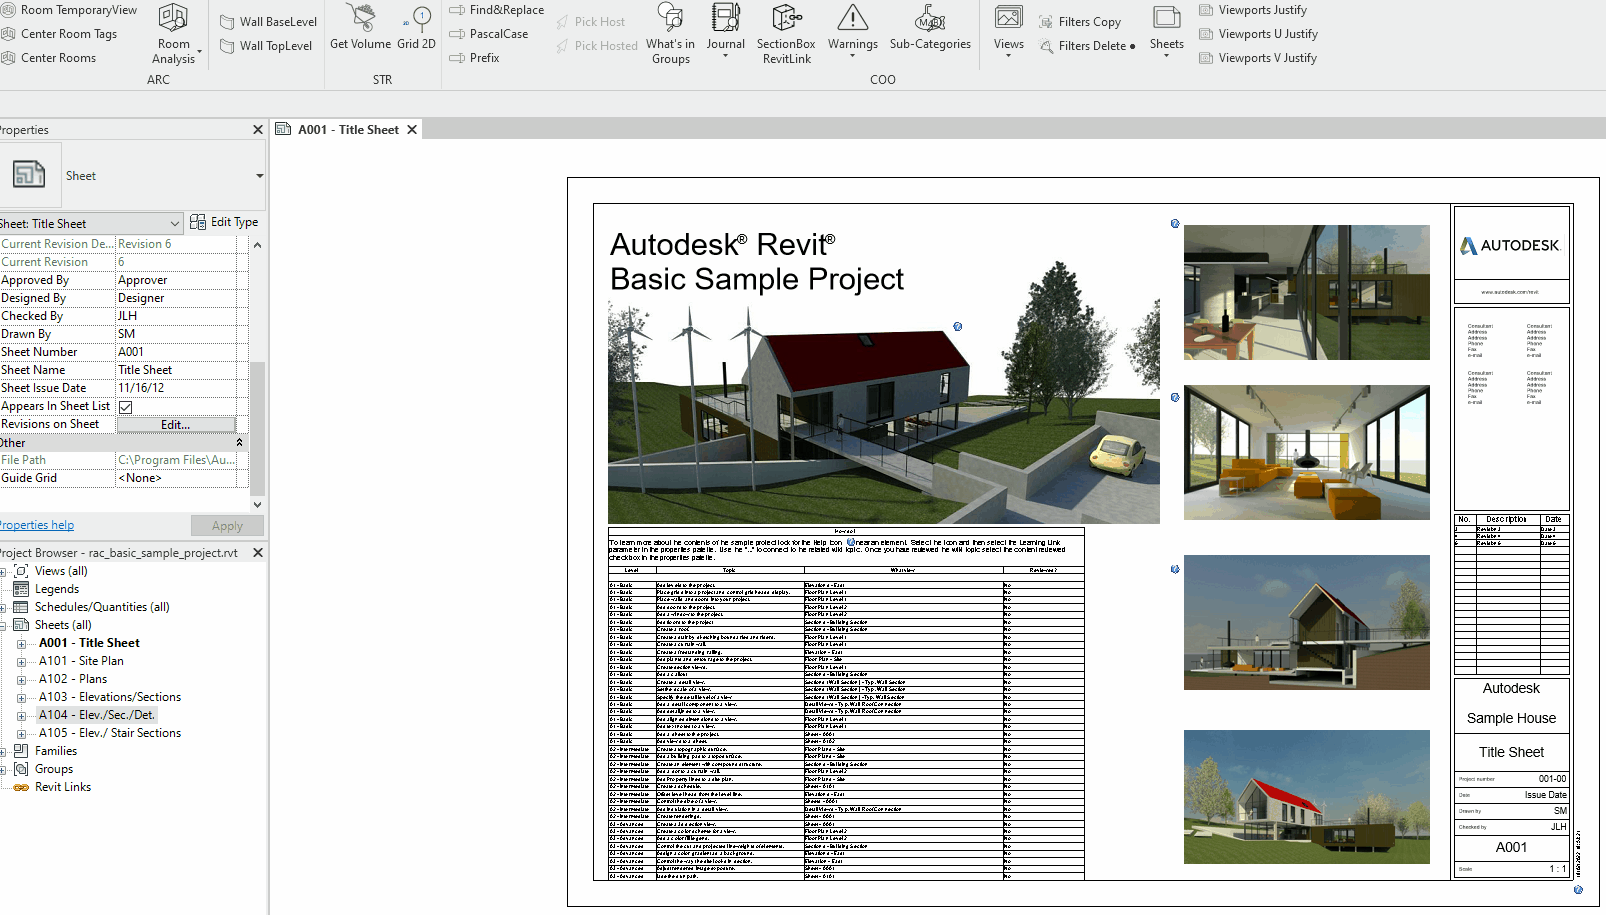
Task: Click the Drawn By value field
Action: point(176,334)
